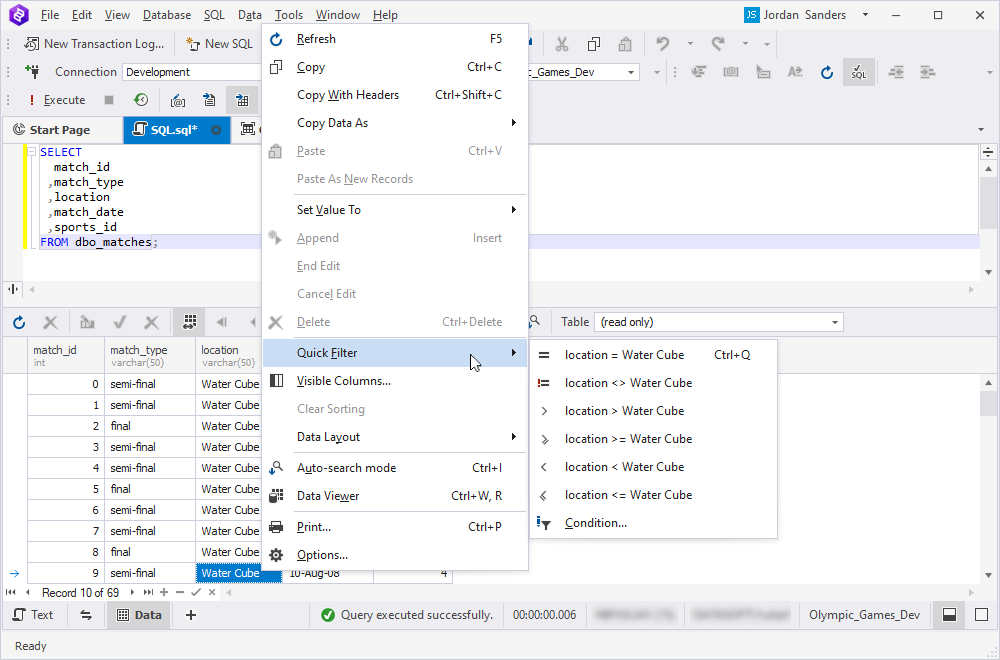Click the Stop execution square icon

[109, 100]
